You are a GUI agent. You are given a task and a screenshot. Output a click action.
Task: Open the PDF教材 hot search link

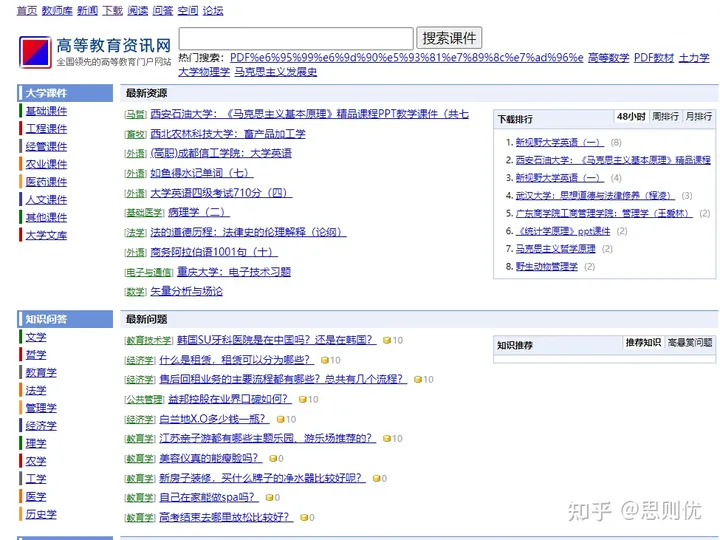pos(654,58)
